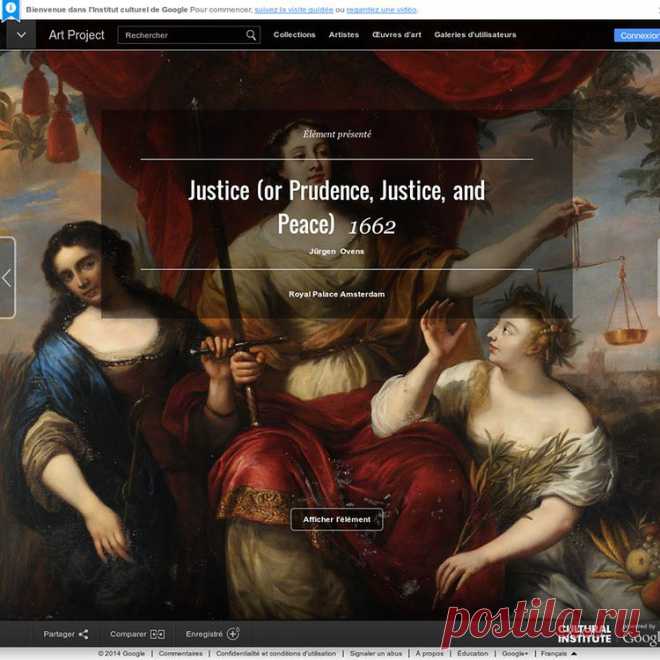The height and width of the screenshot is (660, 660).
Task: Open Google+ footer link
Action: 515,653
